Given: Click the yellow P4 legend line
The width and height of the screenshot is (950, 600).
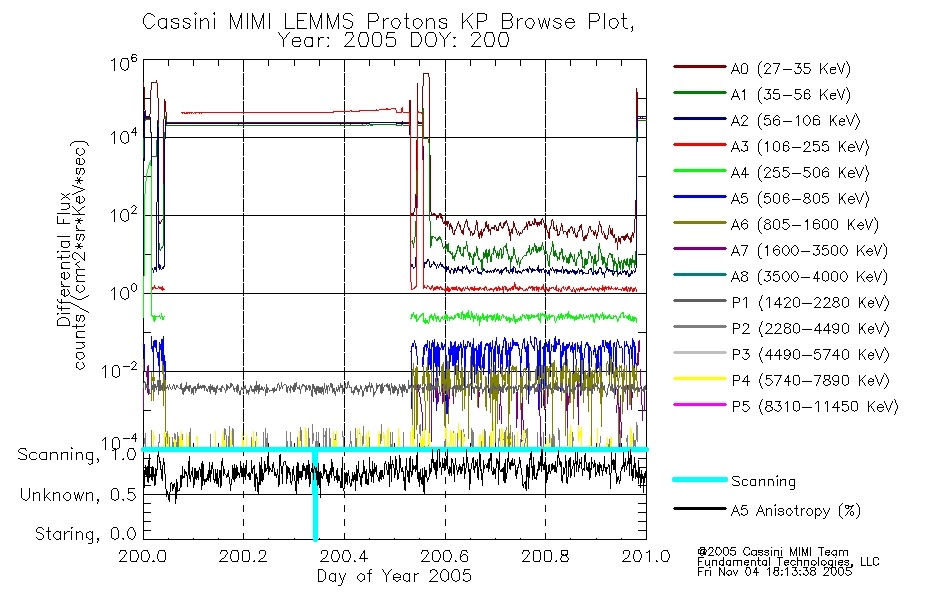Looking at the screenshot, I should 699,379.
